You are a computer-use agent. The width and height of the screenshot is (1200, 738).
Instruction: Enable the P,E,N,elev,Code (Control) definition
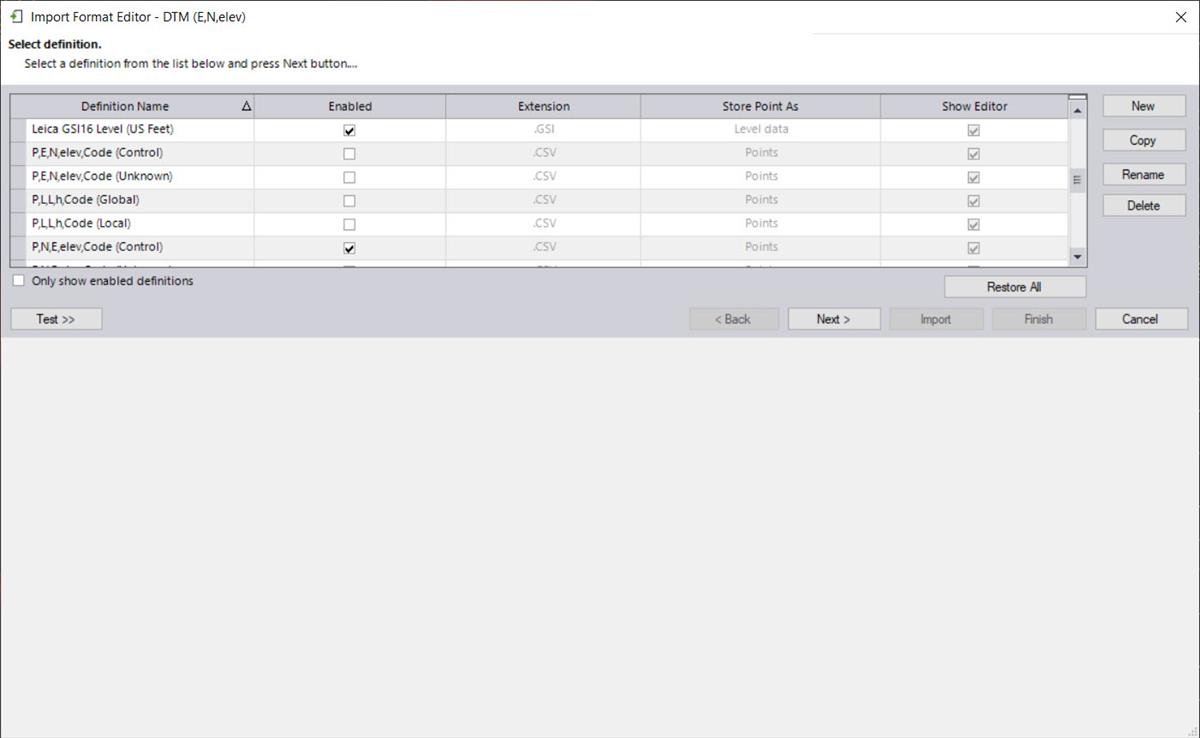coord(349,152)
